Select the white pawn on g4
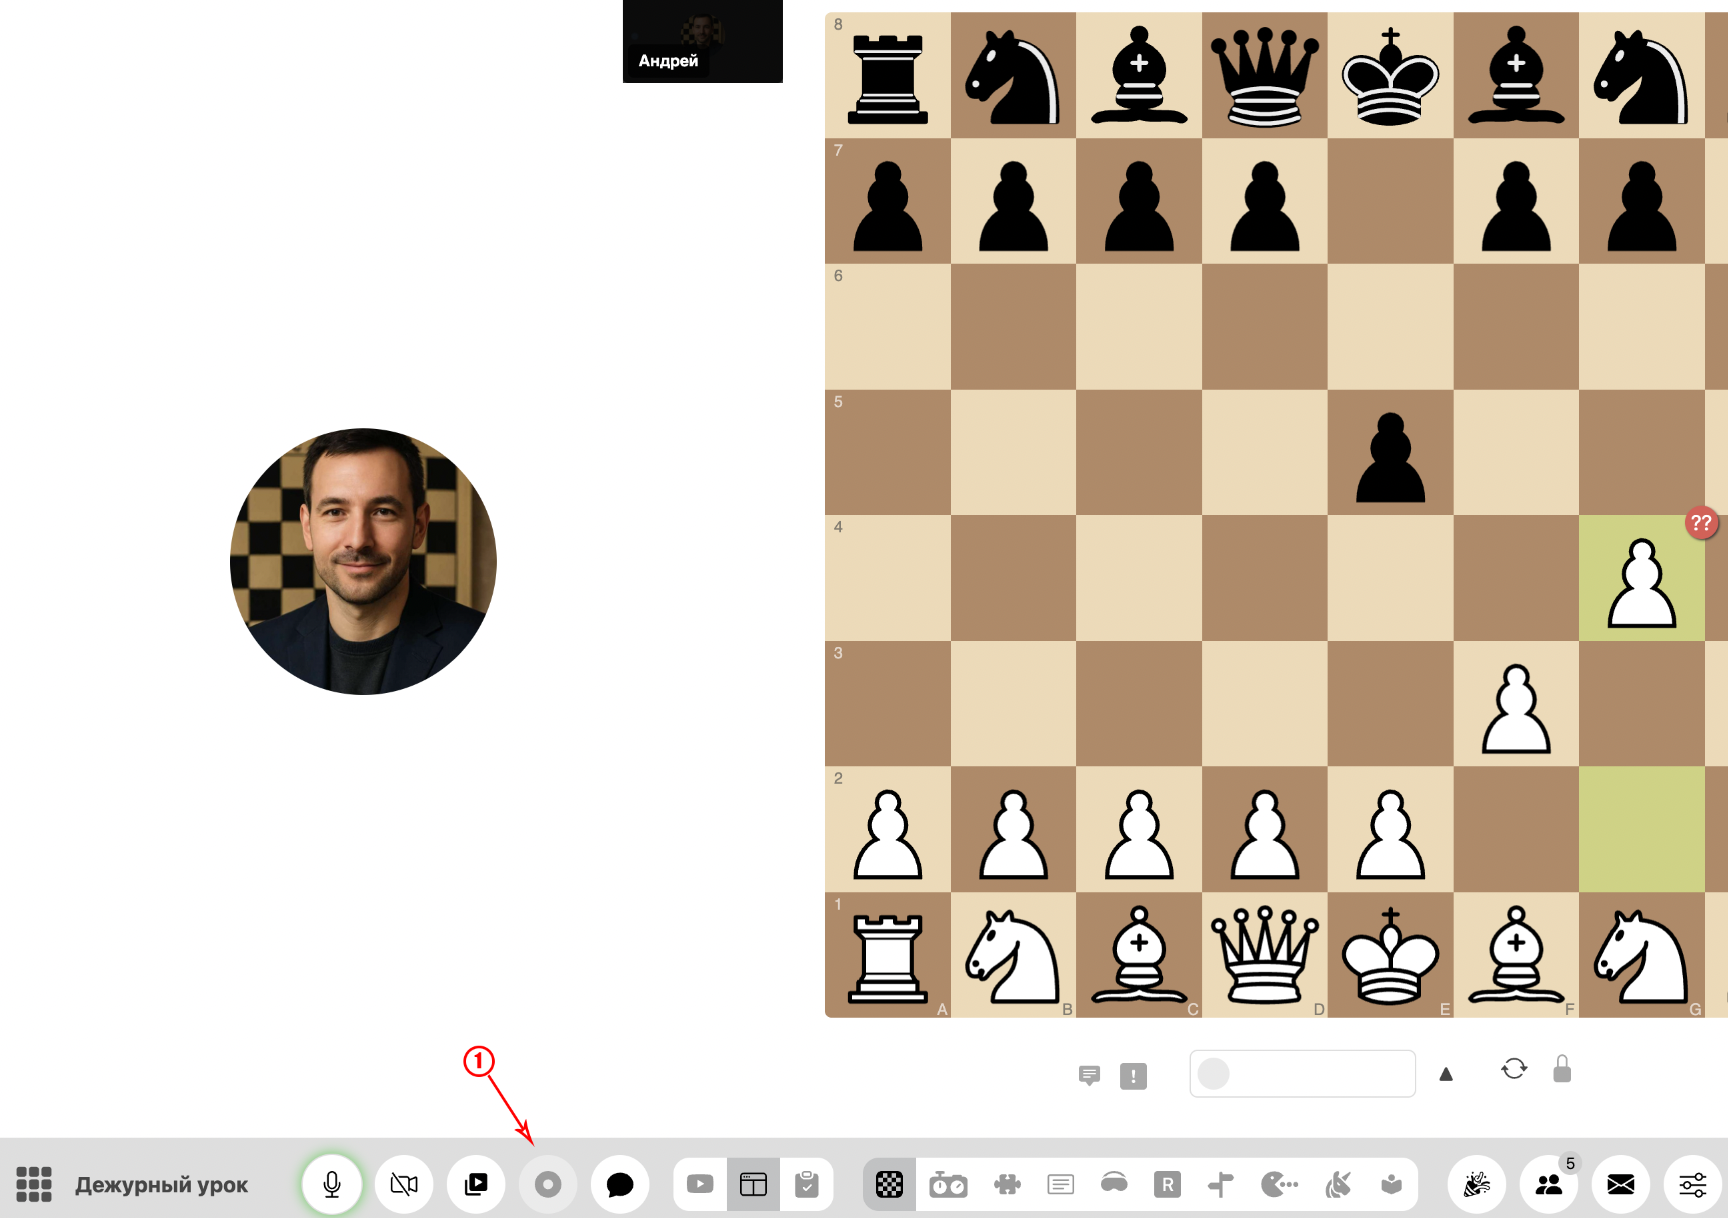This screenshot has height=1218, width=1728. [1642, 578]
